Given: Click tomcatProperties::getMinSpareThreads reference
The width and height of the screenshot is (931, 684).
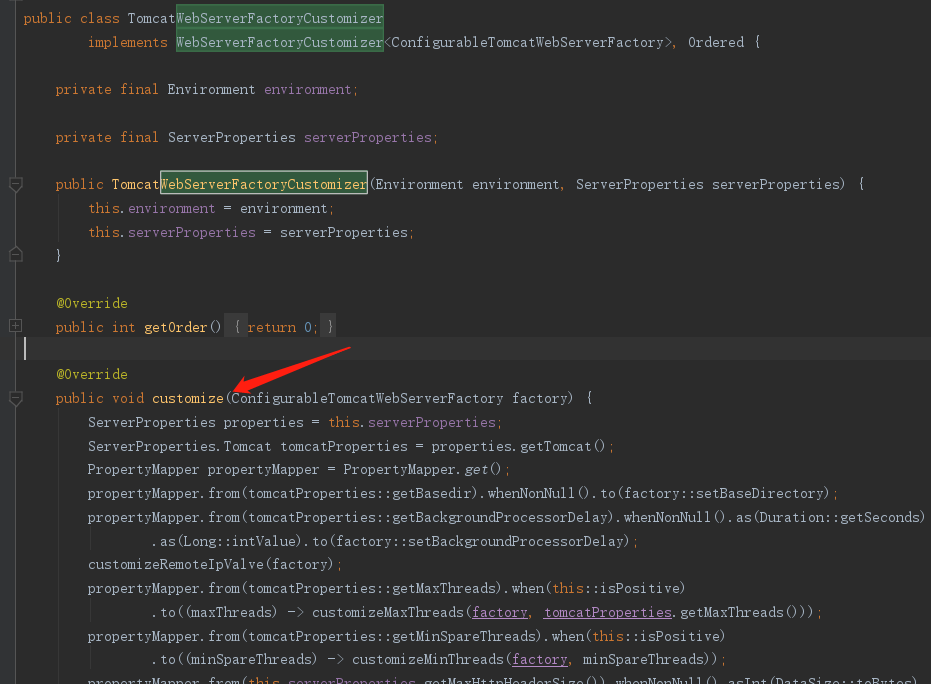Looking at the screenshot, I should pyautogui.click(x=392, y=636).
